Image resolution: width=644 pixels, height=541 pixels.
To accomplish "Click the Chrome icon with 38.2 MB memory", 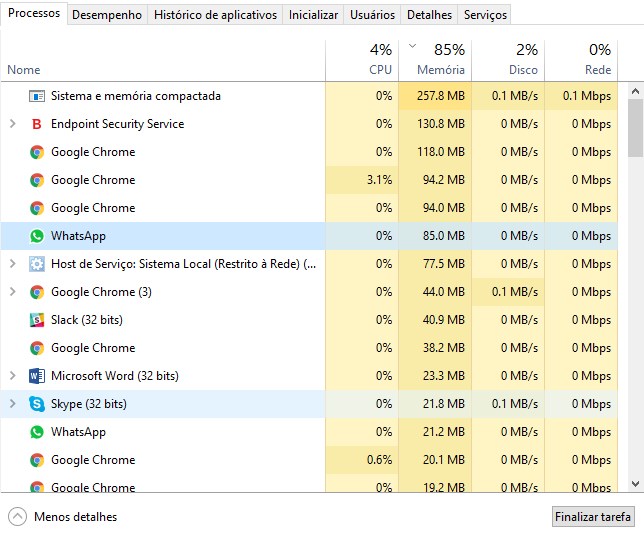I will click(37, 348).
